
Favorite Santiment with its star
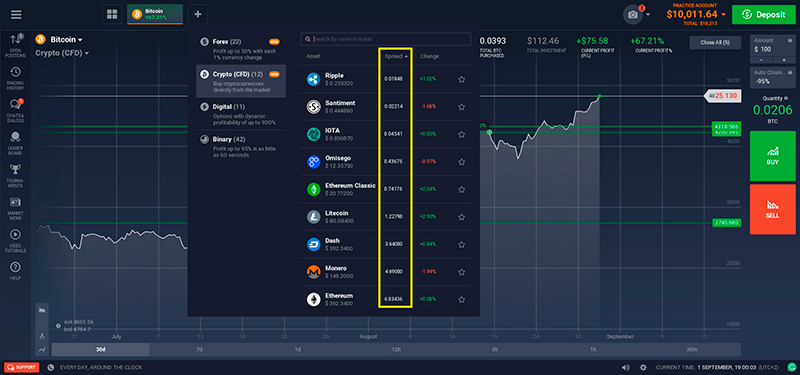(x=461, y=107)
